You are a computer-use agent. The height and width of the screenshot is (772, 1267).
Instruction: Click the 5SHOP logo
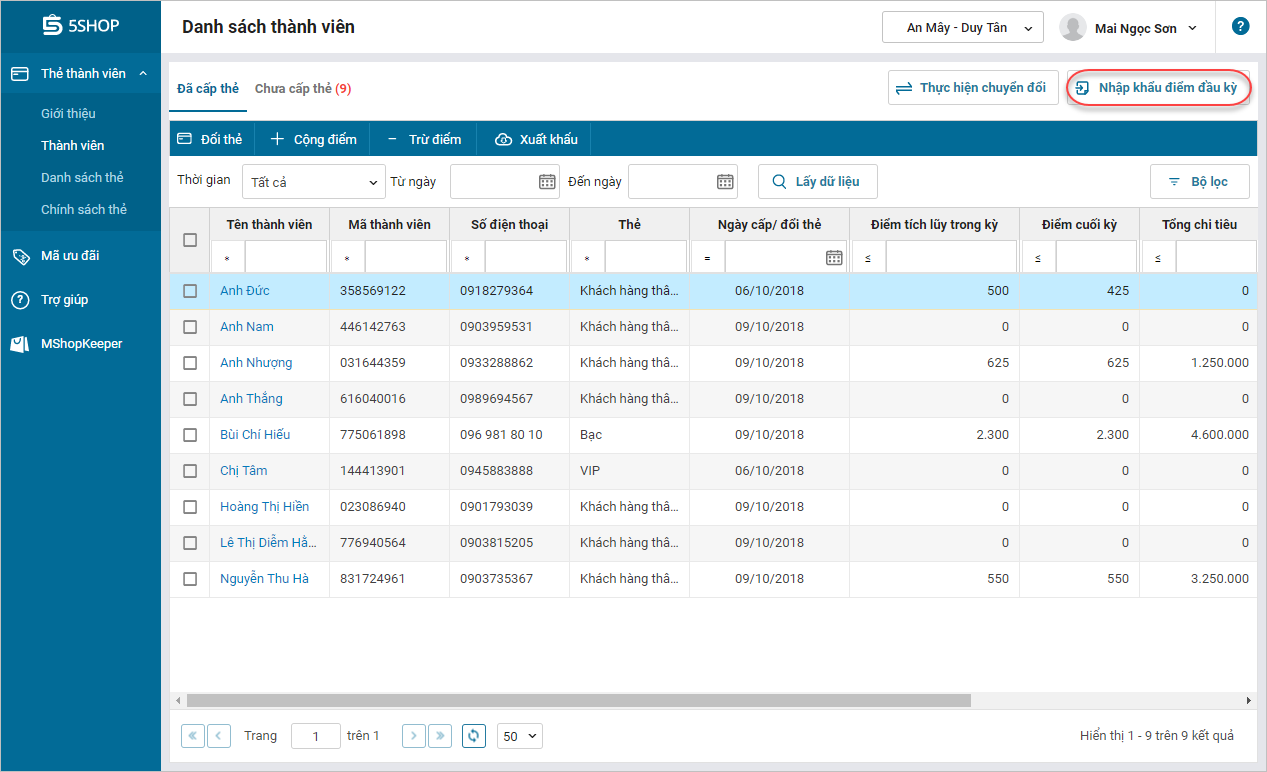tap(81, 26)
